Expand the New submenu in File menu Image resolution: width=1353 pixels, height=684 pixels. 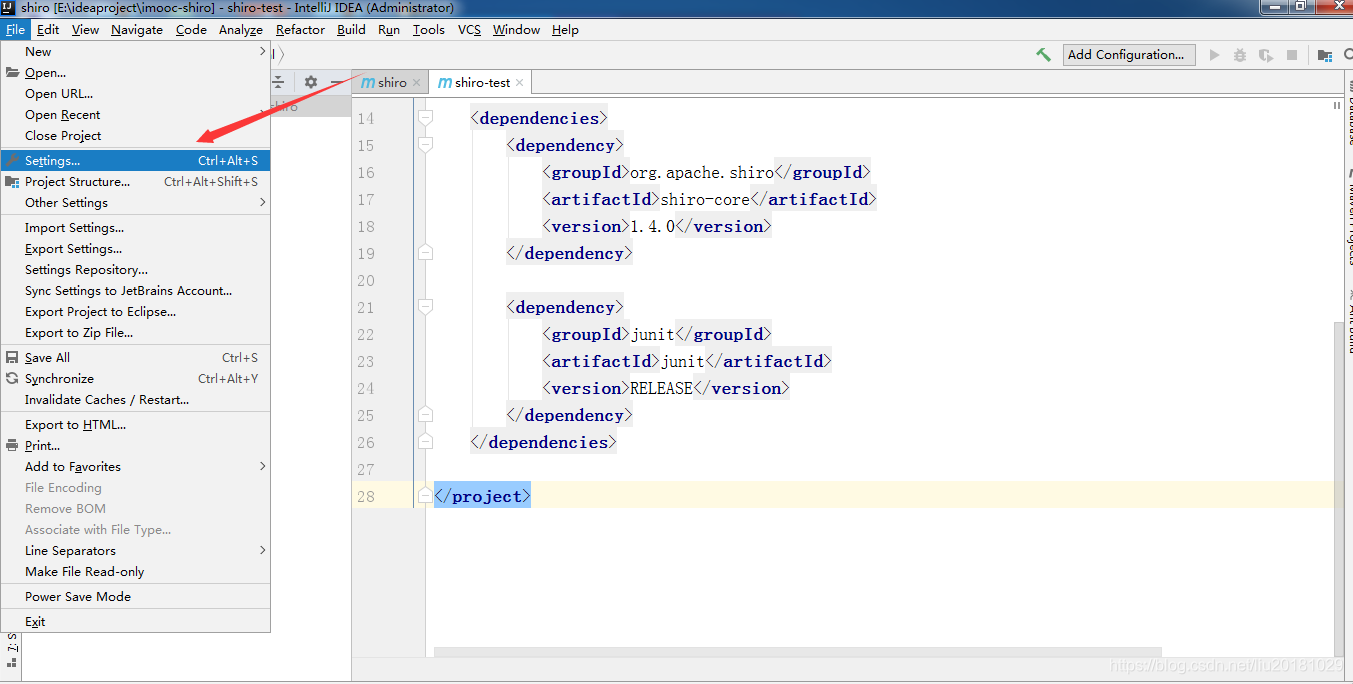[136, 51]
